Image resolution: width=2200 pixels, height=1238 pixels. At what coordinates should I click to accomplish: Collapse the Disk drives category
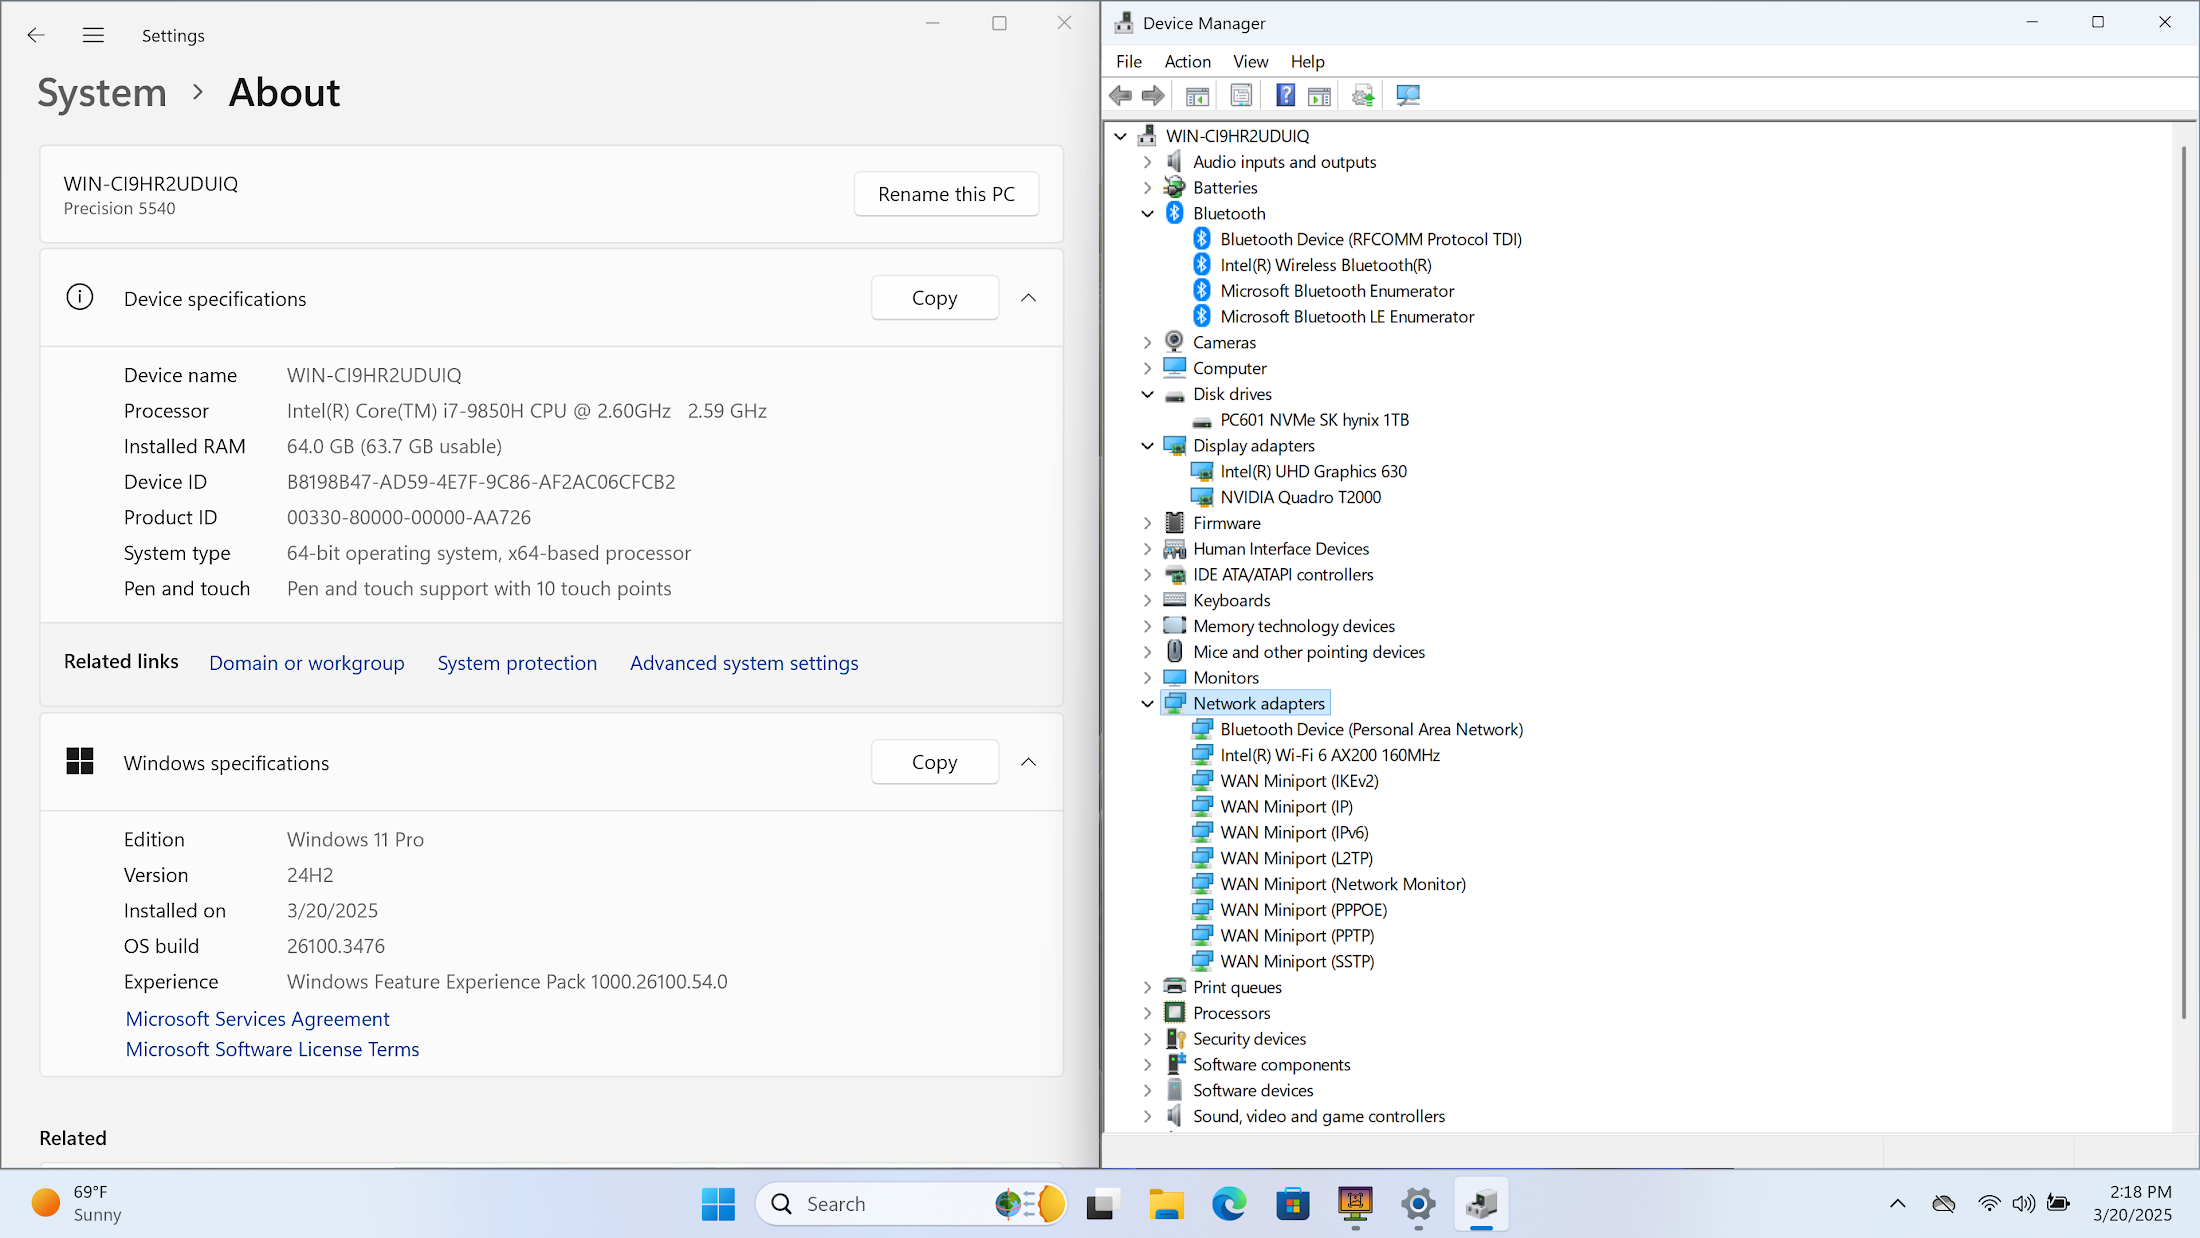click(x=1148, y=394)
